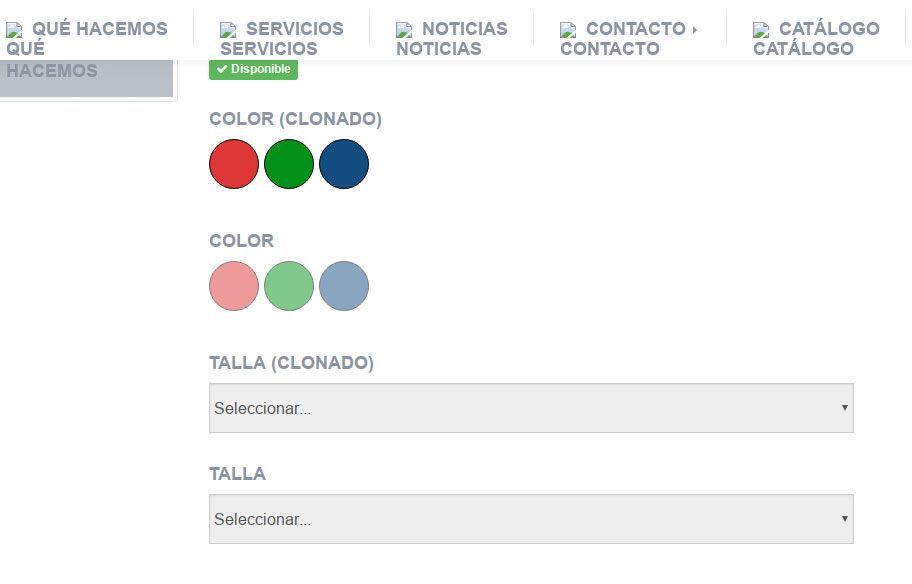Click the green Disponible badge
912x584 pixels.
tap(254, 69)
